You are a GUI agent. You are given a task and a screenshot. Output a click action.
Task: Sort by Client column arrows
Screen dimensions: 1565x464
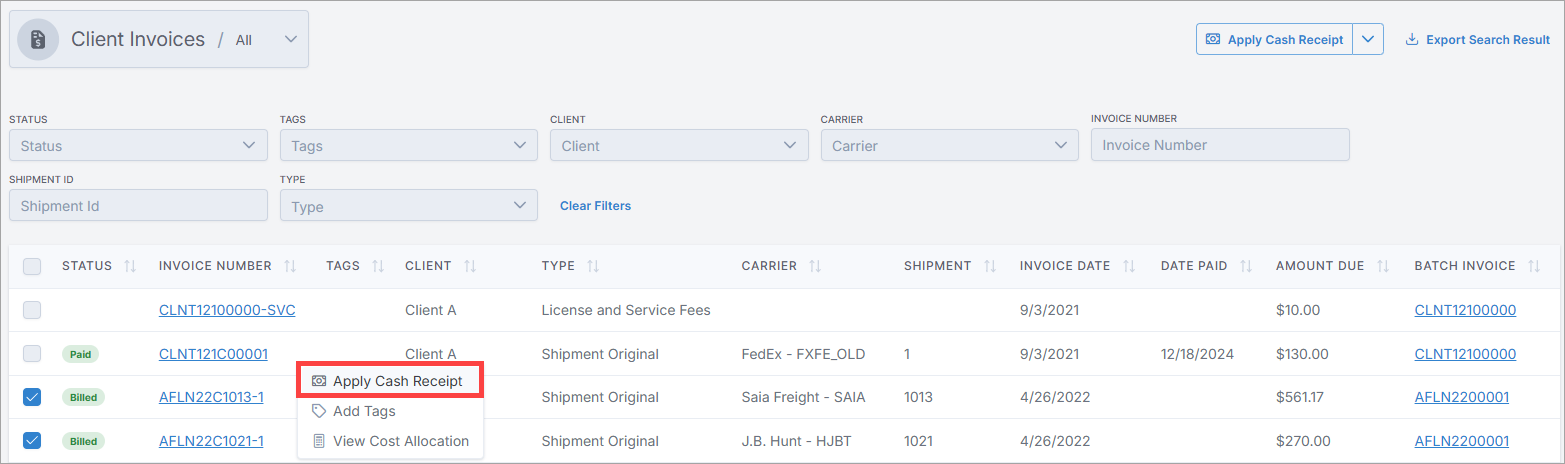coord(470,266)
